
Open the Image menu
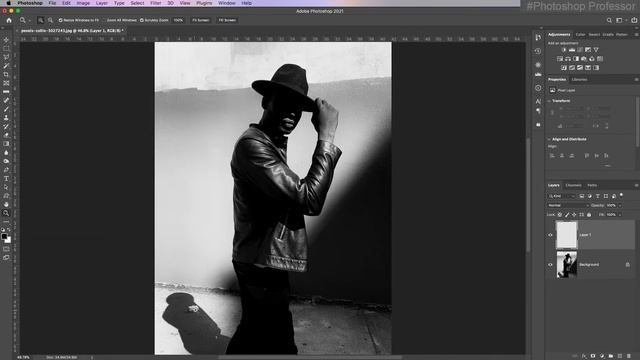pyautogui.click(x=83, y=3)
